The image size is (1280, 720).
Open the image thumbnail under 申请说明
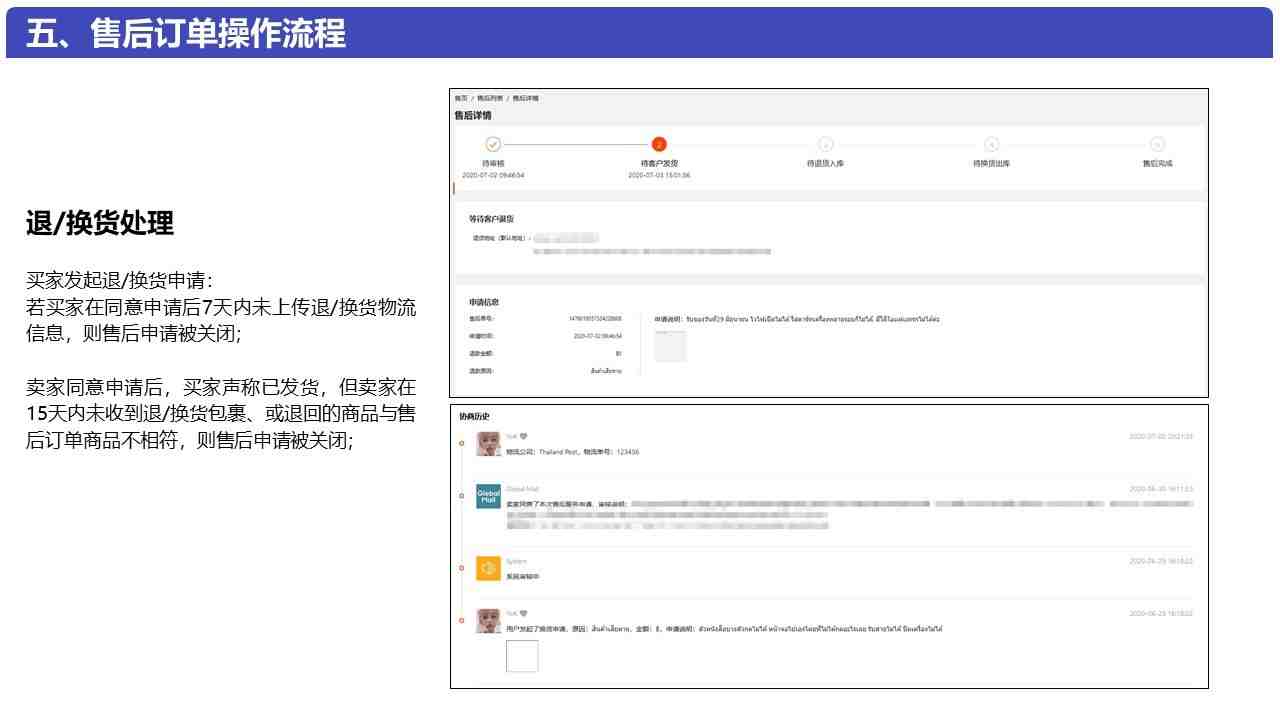coord(670,346)
